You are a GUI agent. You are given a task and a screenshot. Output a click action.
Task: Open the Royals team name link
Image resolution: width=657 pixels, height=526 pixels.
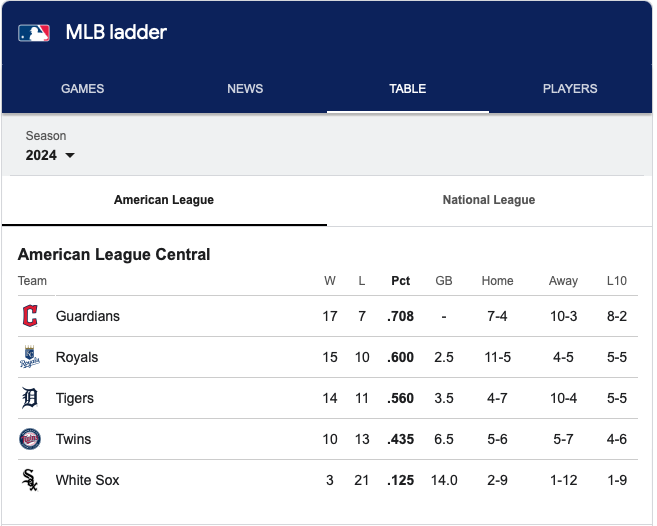pos(77,357)
